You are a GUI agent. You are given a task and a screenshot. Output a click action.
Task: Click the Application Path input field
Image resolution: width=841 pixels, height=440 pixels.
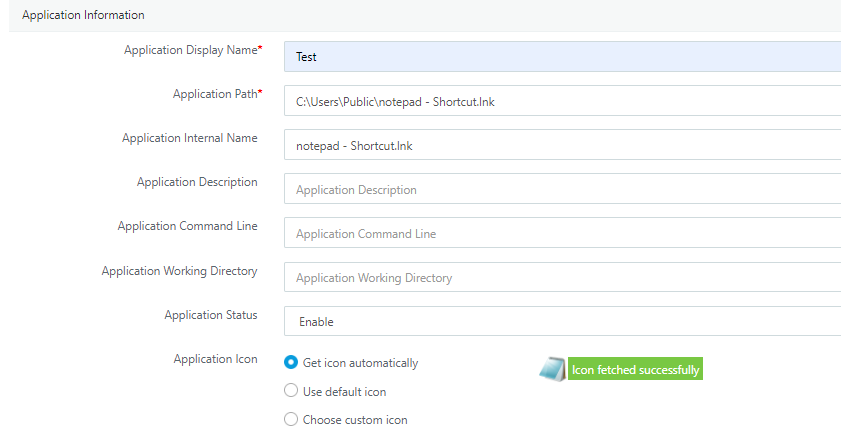pyautogui.click(x=562, y=101)
